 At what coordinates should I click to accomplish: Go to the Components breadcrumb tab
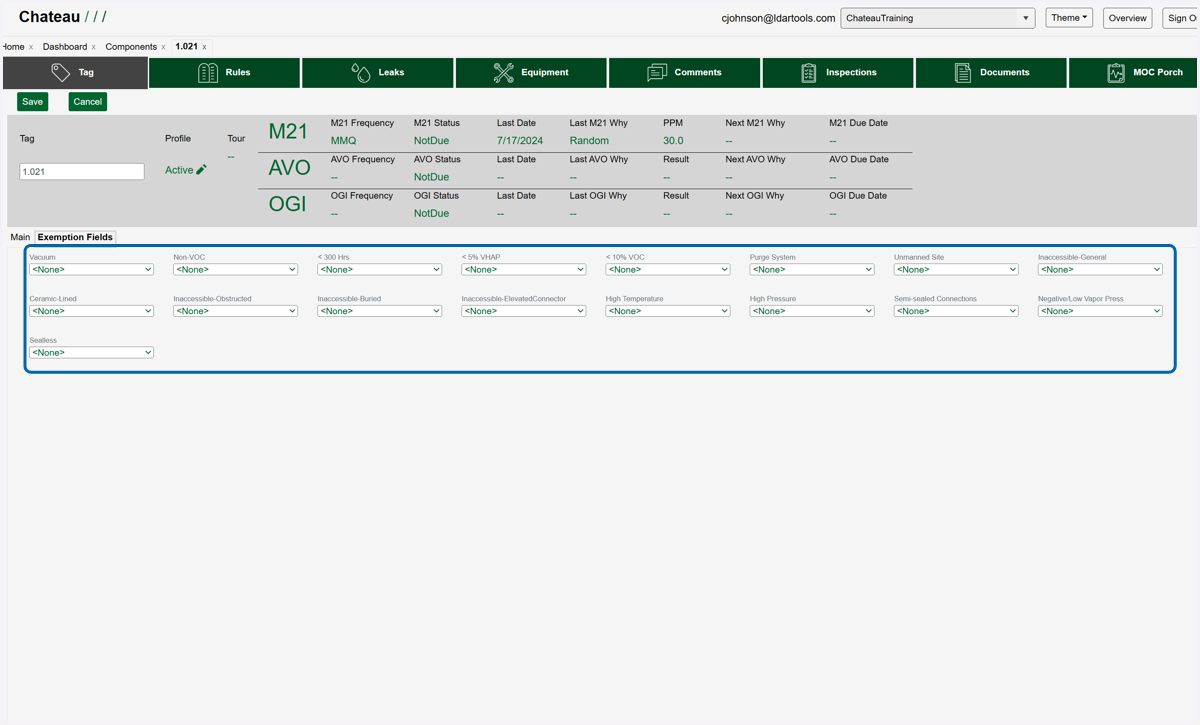click(x=131, y=47)
